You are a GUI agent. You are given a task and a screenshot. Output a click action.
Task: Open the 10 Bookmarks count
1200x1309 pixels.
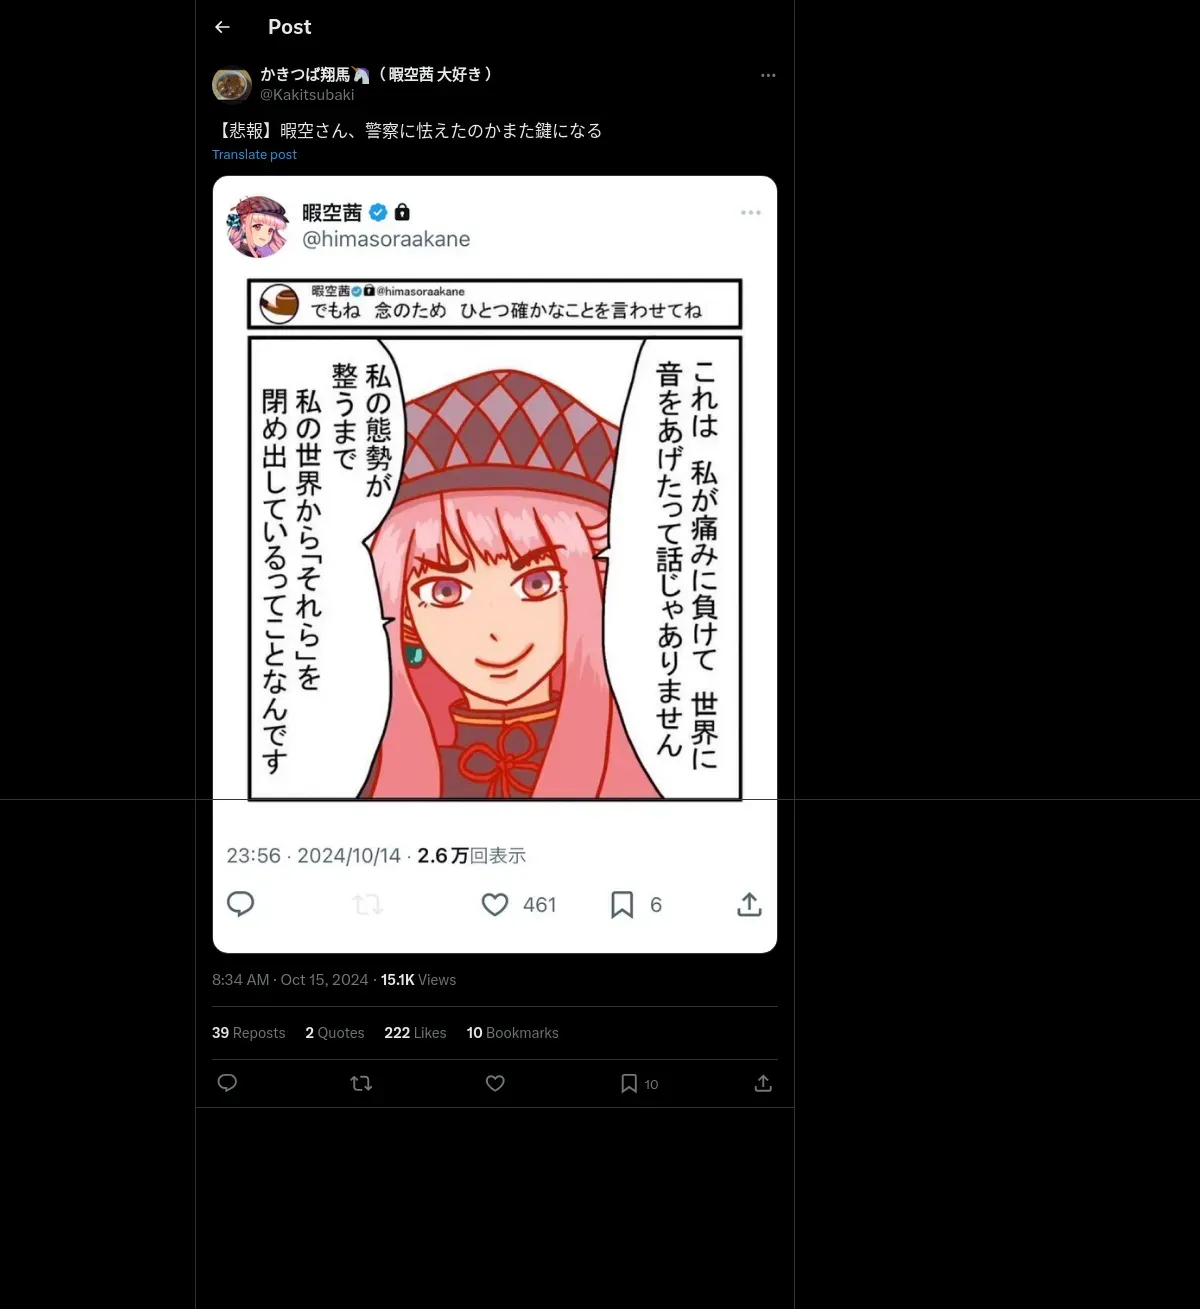512,1033
